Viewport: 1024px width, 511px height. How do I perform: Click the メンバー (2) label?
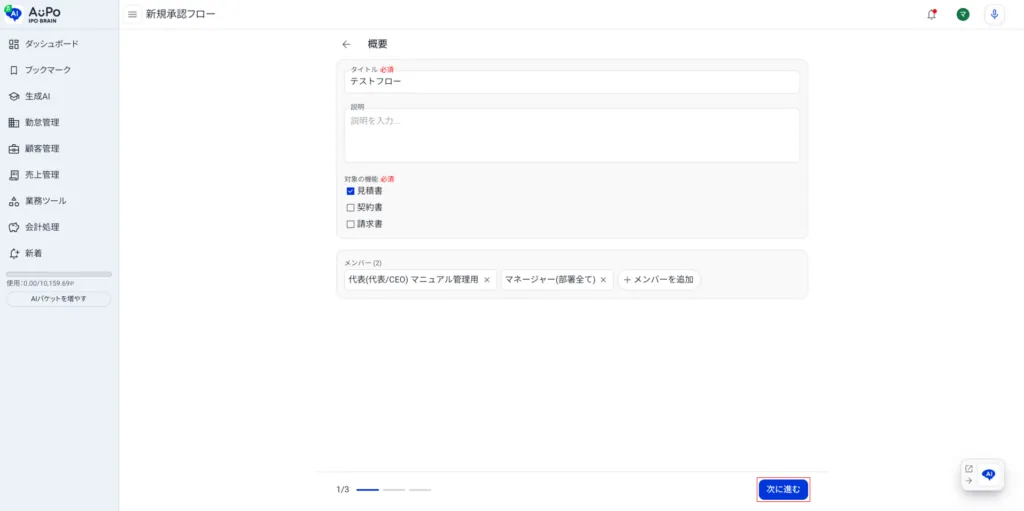363,263
